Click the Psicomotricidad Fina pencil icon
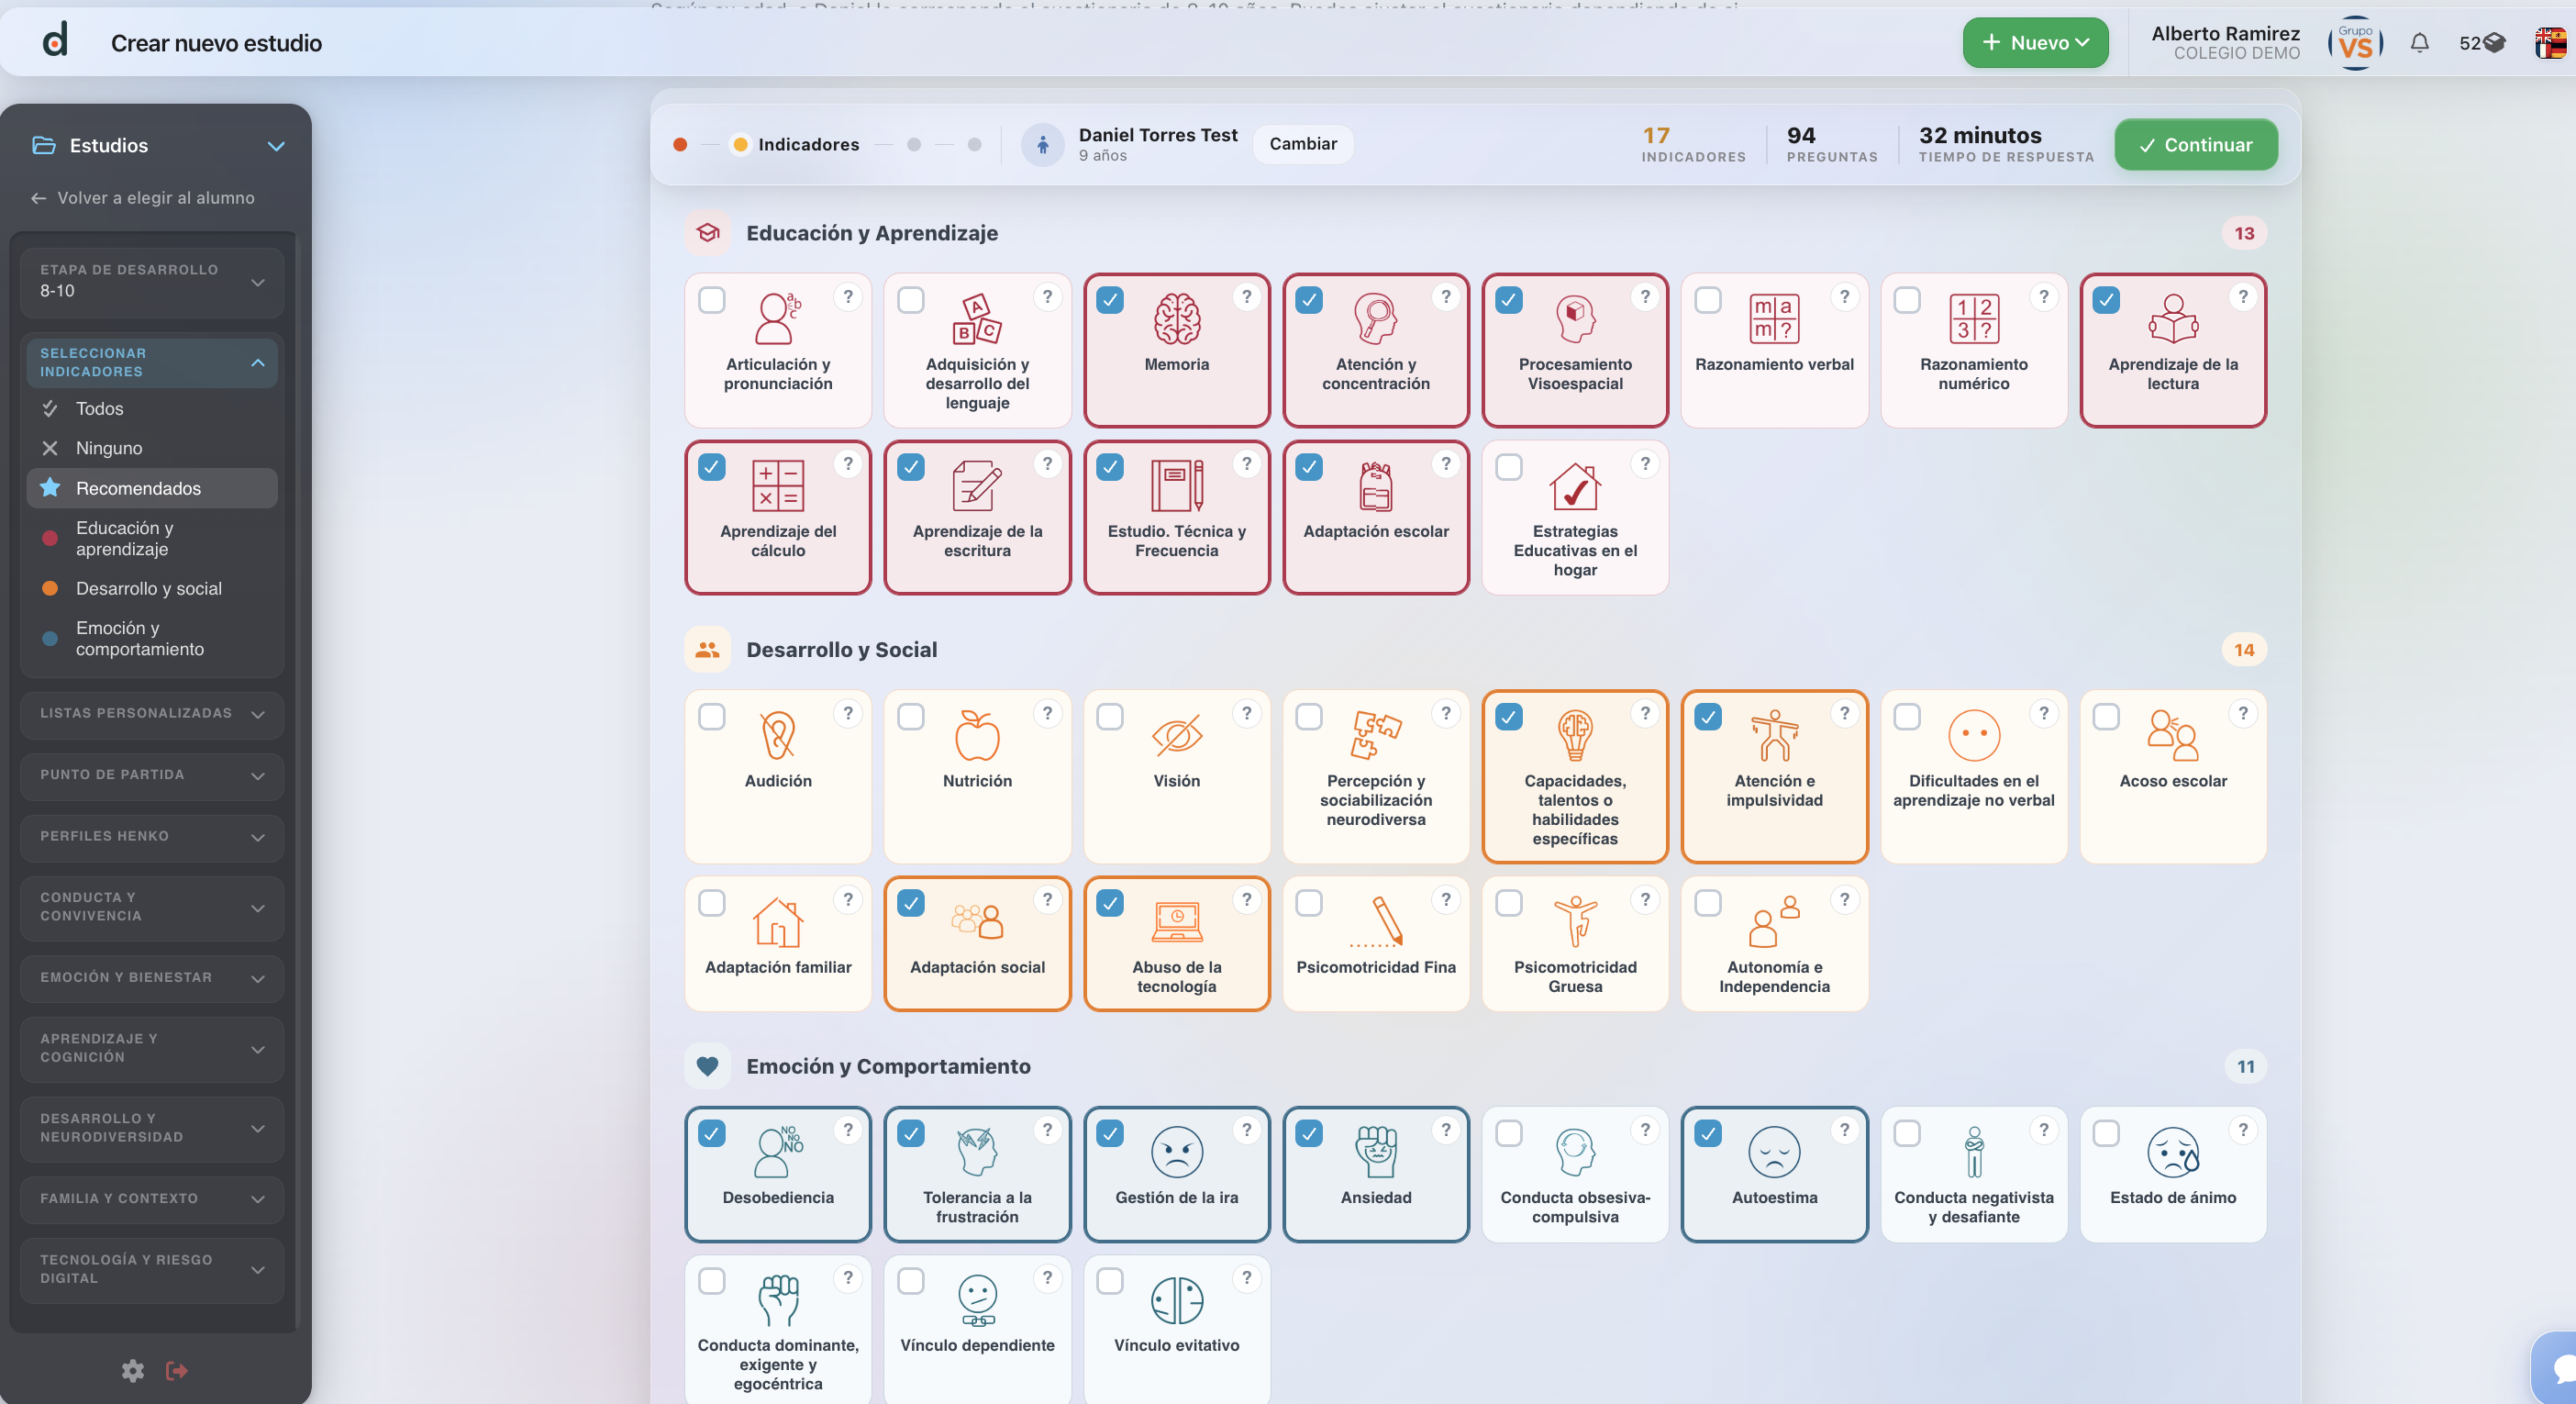Image resolution: width=2576 pixels, height=1404 pixels. [x=1376, y=921]
